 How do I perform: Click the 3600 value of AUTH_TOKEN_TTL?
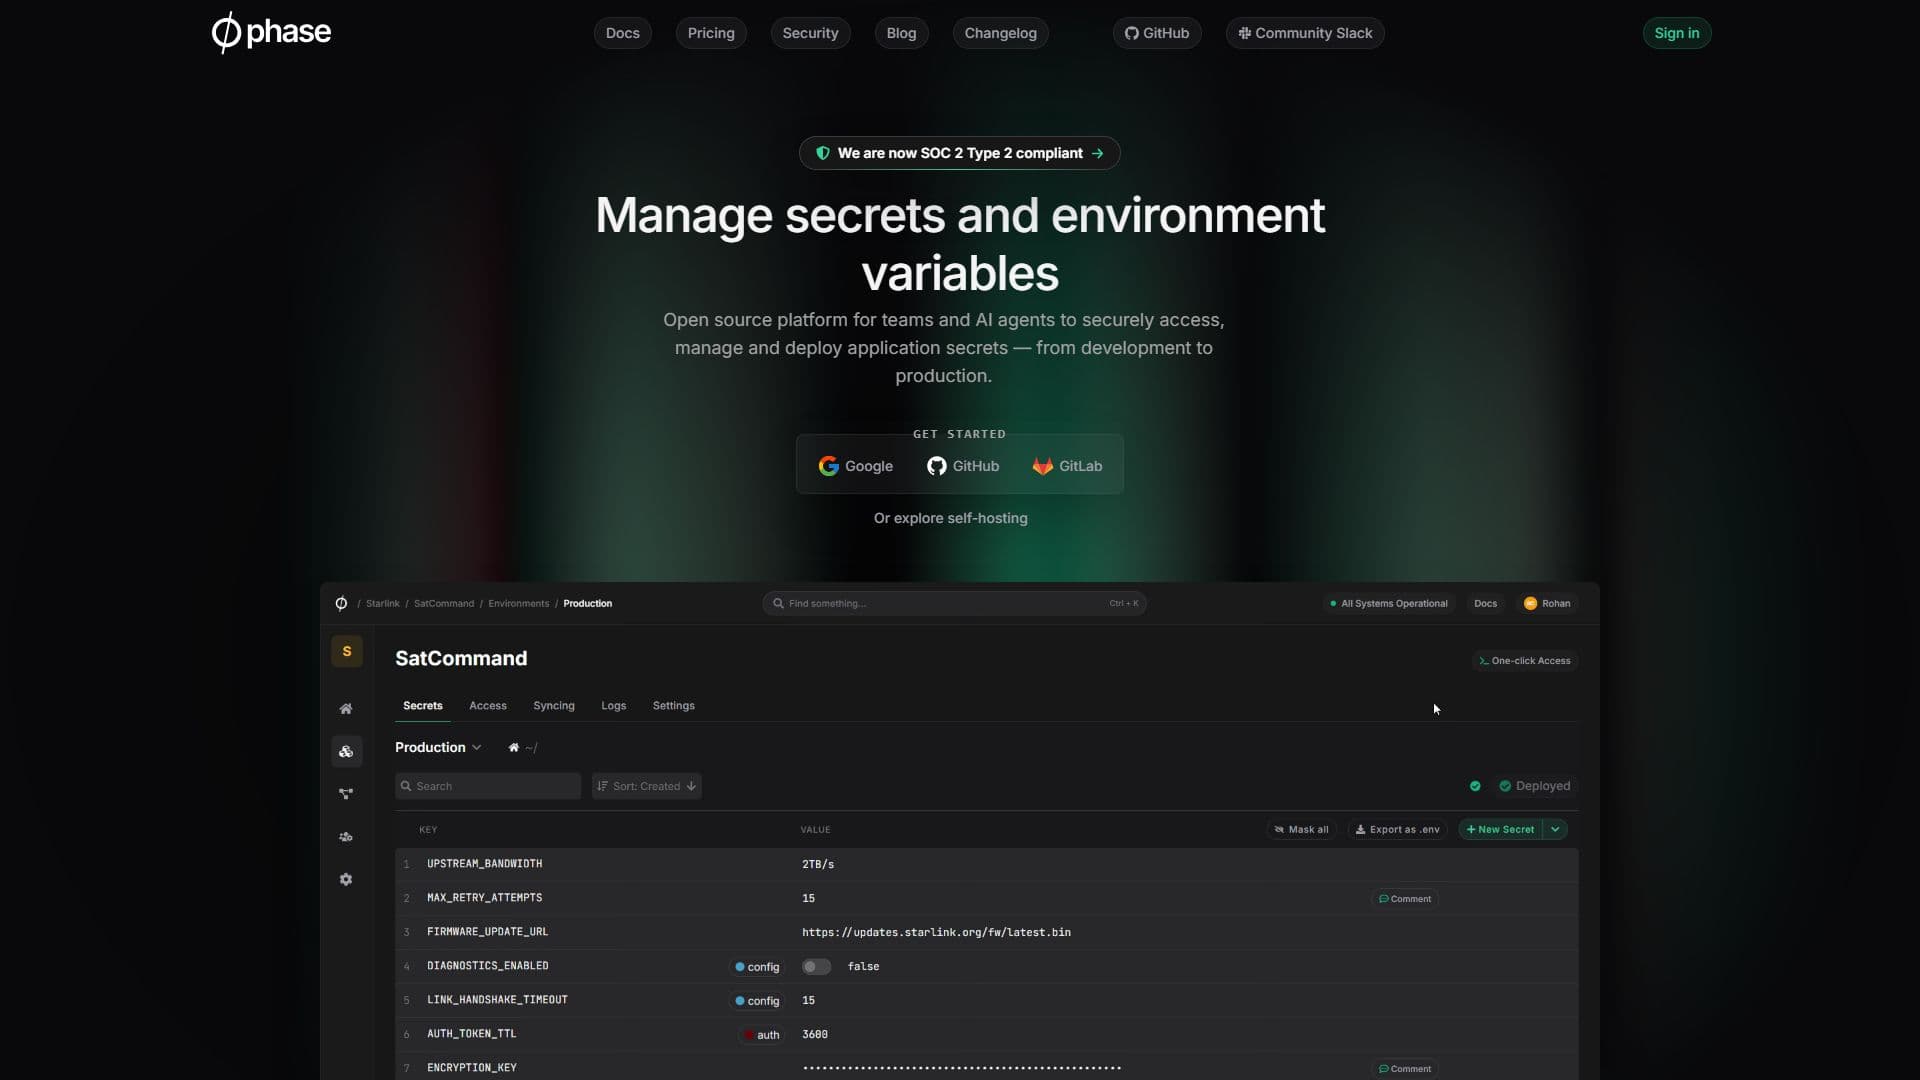point(815,1035)
